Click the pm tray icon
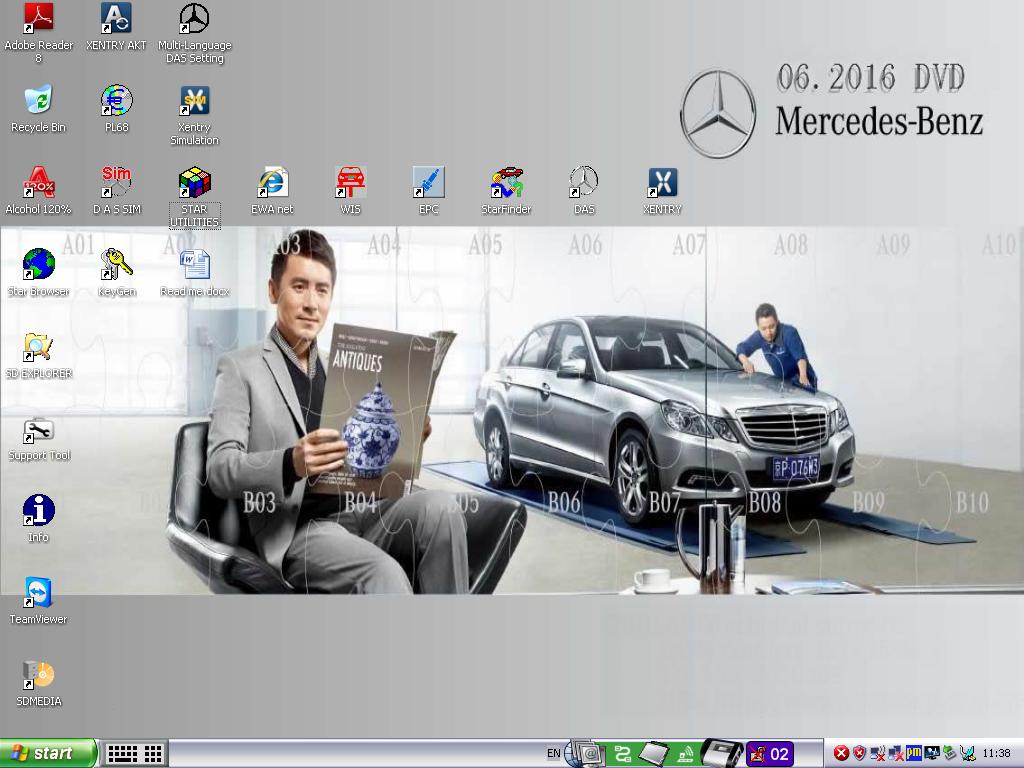This screenshot has width=1024, height=768. click(914, 754)
